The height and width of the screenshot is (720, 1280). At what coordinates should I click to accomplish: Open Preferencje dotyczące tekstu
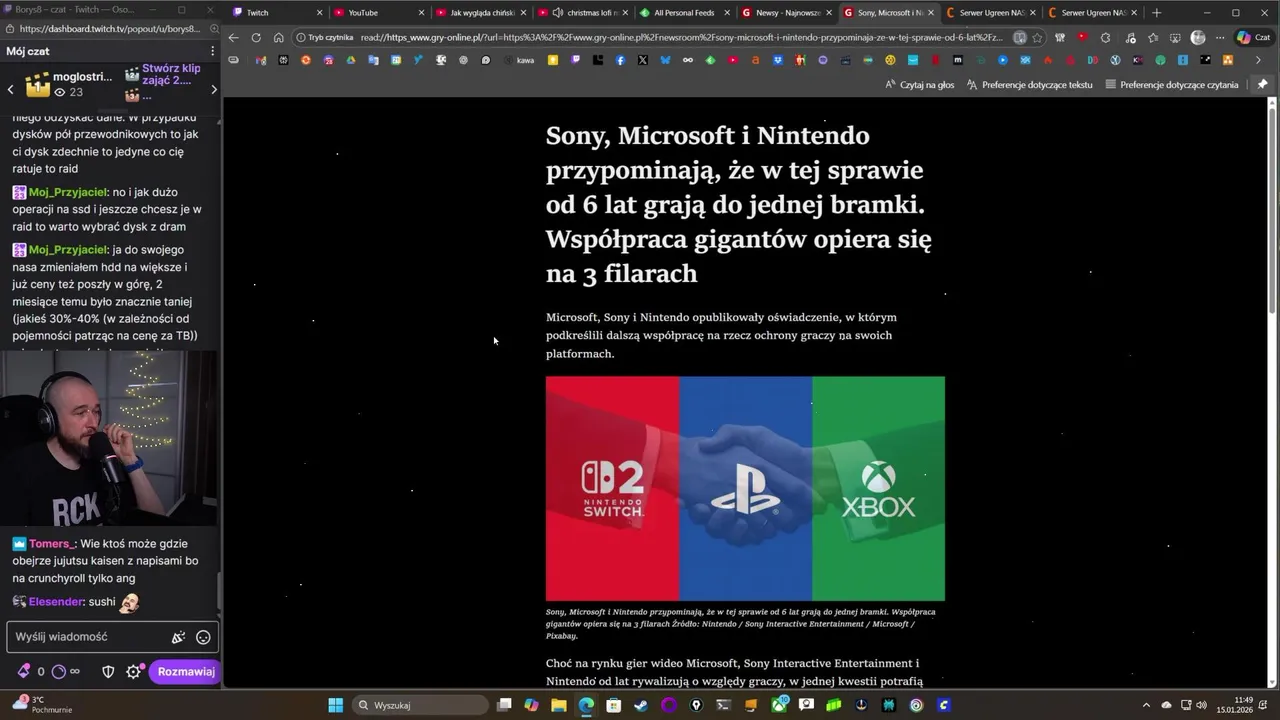[x=1030, y=85]
